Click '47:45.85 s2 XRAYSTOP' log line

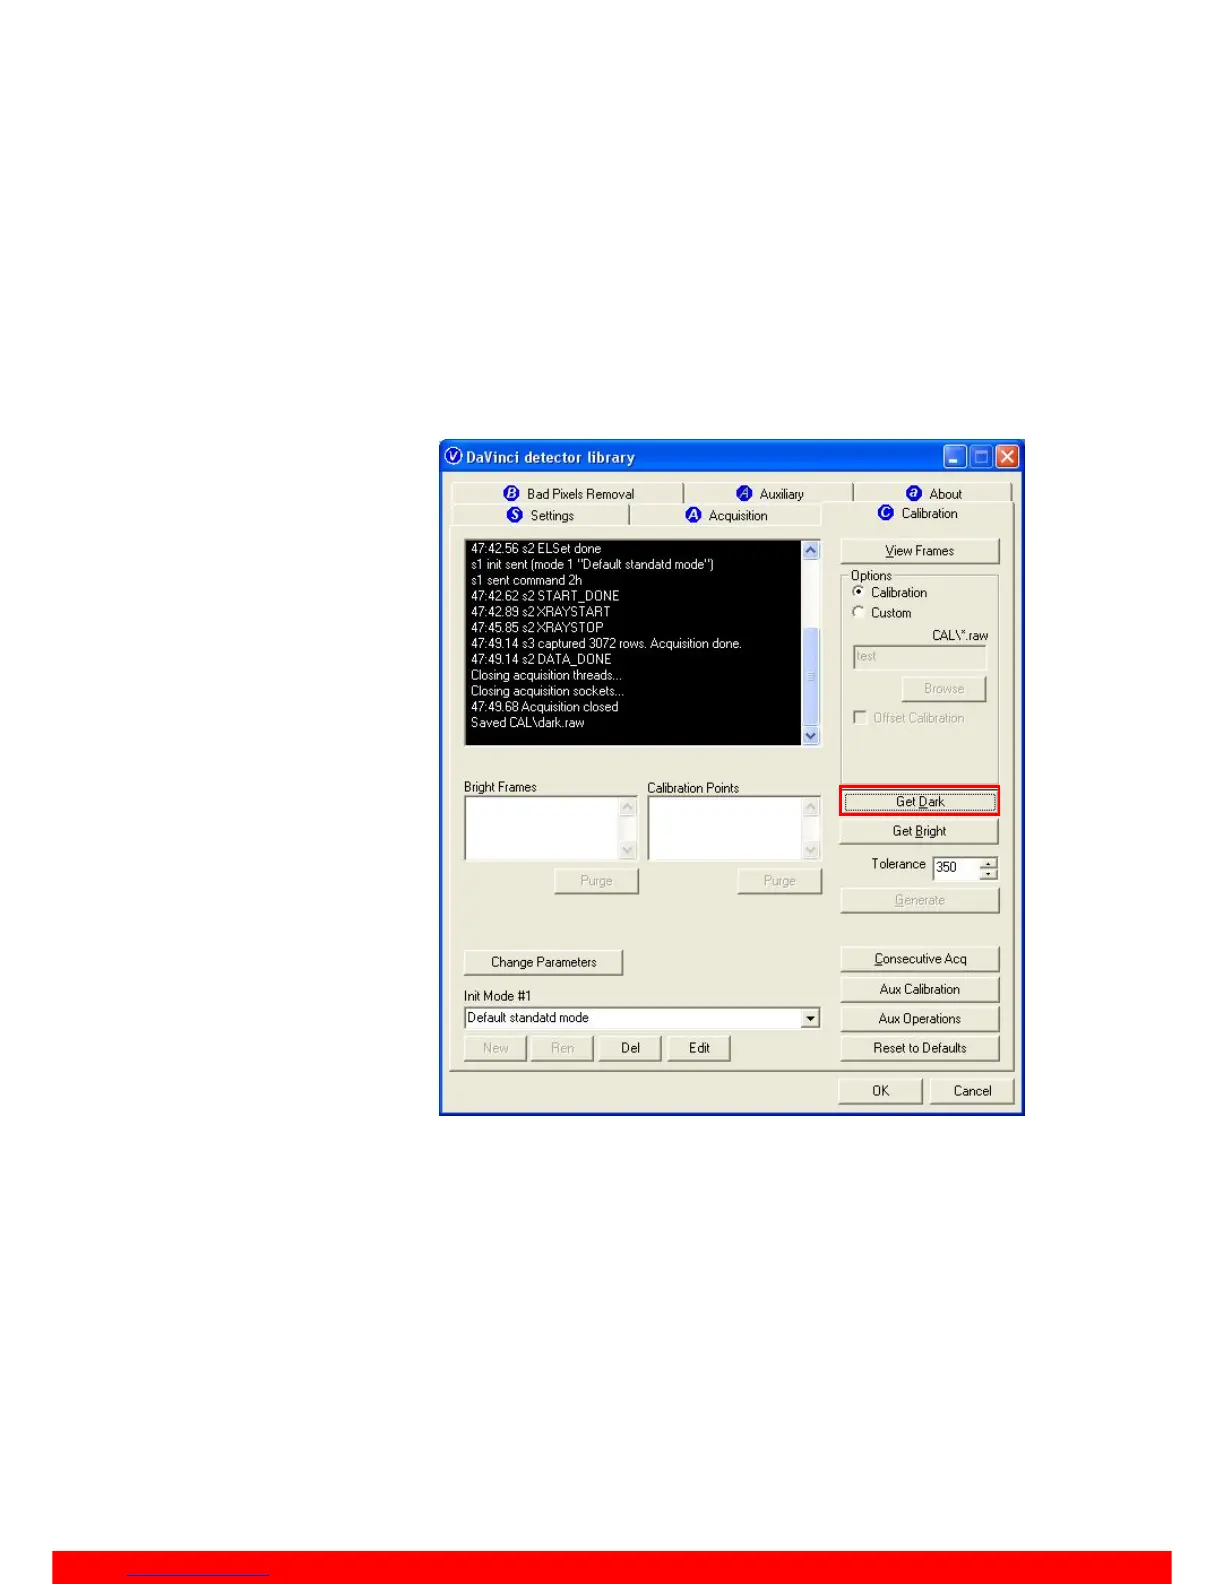click(537, 628)
